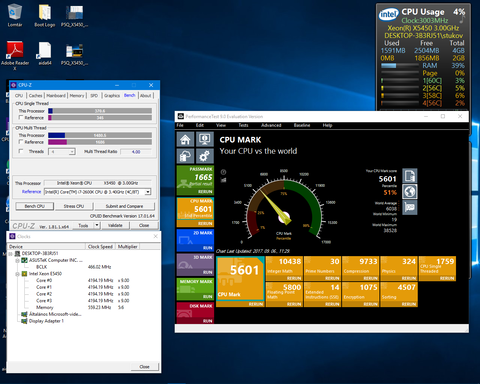Click the Lomtár recycle bin desktop icon
This screenshot has height=384, width=480.
click(x=15, y=15)
